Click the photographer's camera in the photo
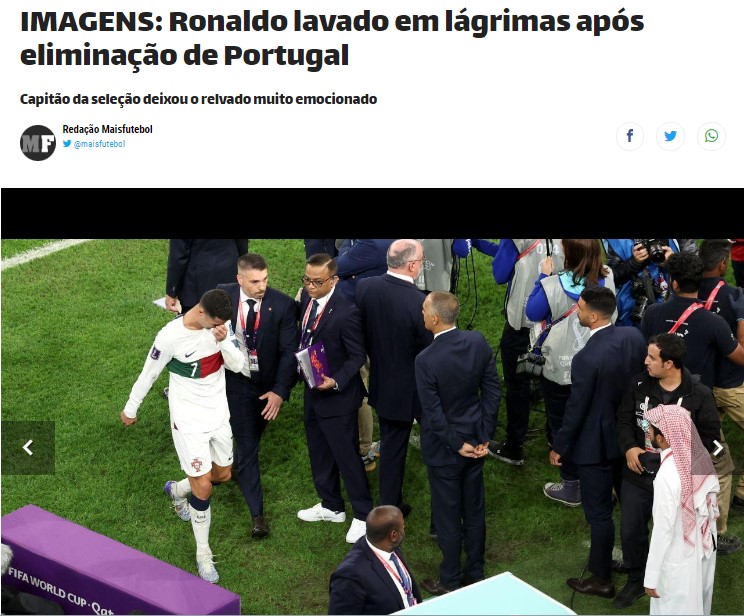The image size is (744, 616). click(652, 250)
